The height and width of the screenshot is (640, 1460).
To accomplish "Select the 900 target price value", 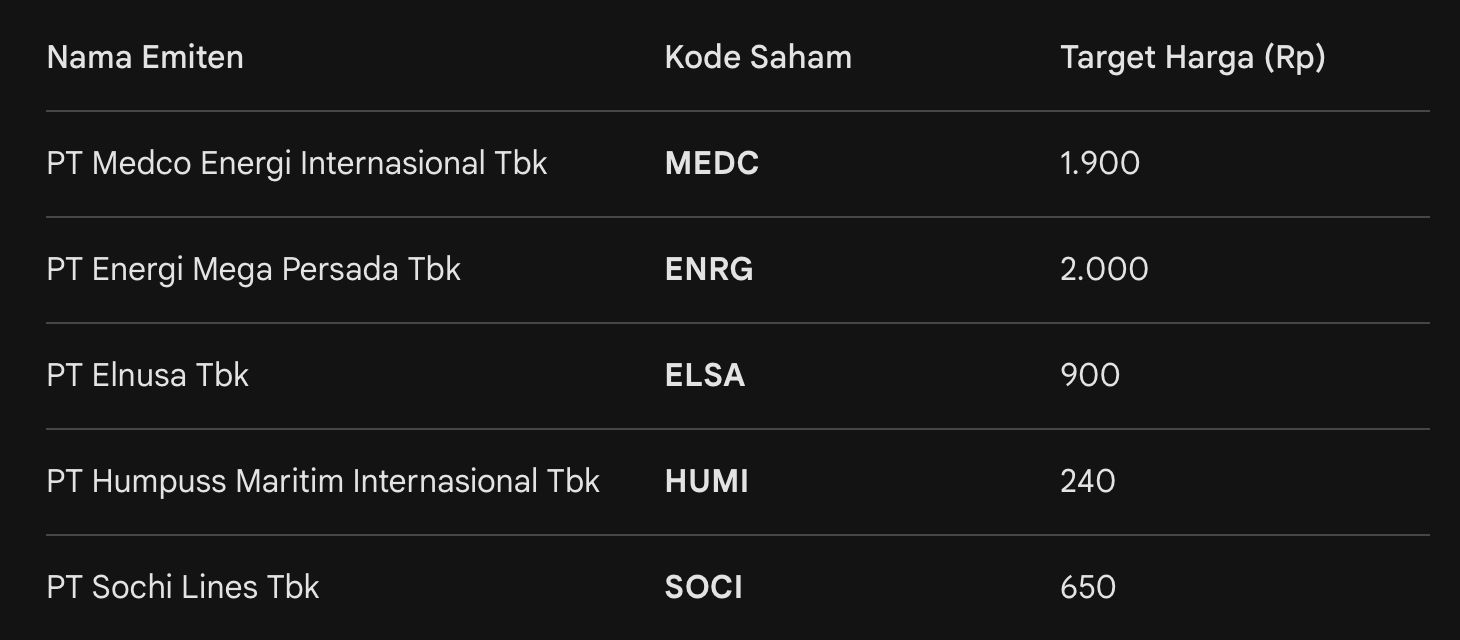I will [1089, 376].
